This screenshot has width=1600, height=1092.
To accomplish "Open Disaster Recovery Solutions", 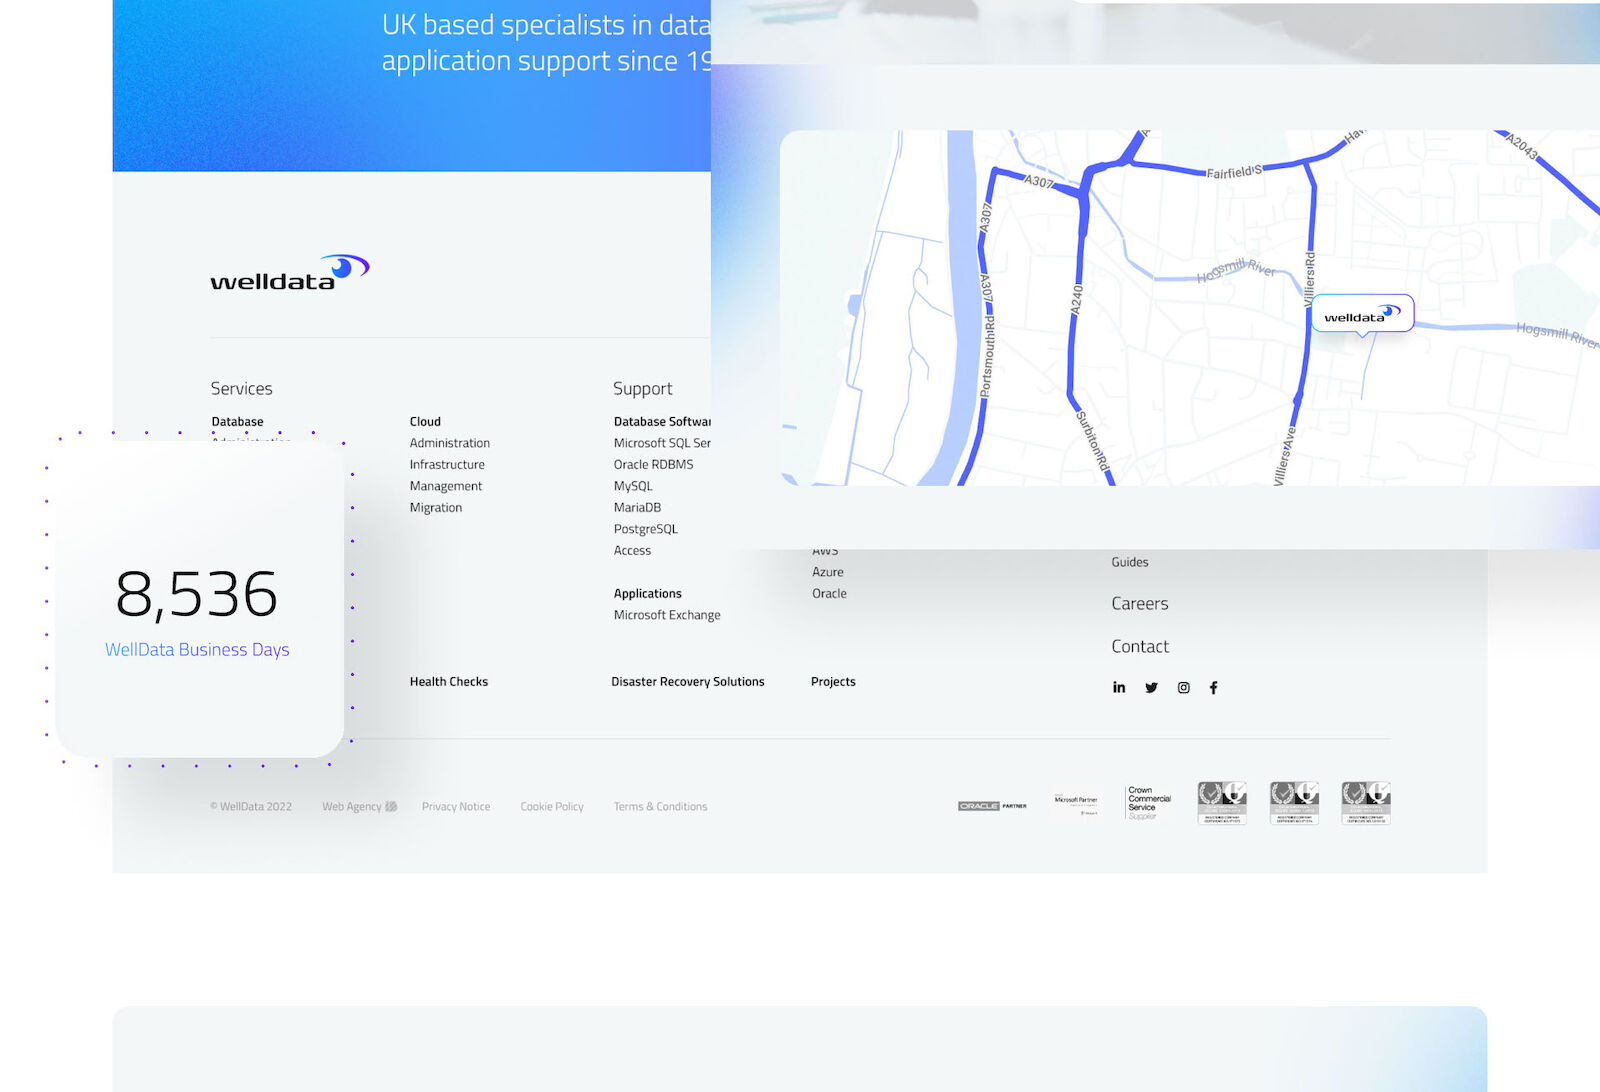I will [687, 682].
